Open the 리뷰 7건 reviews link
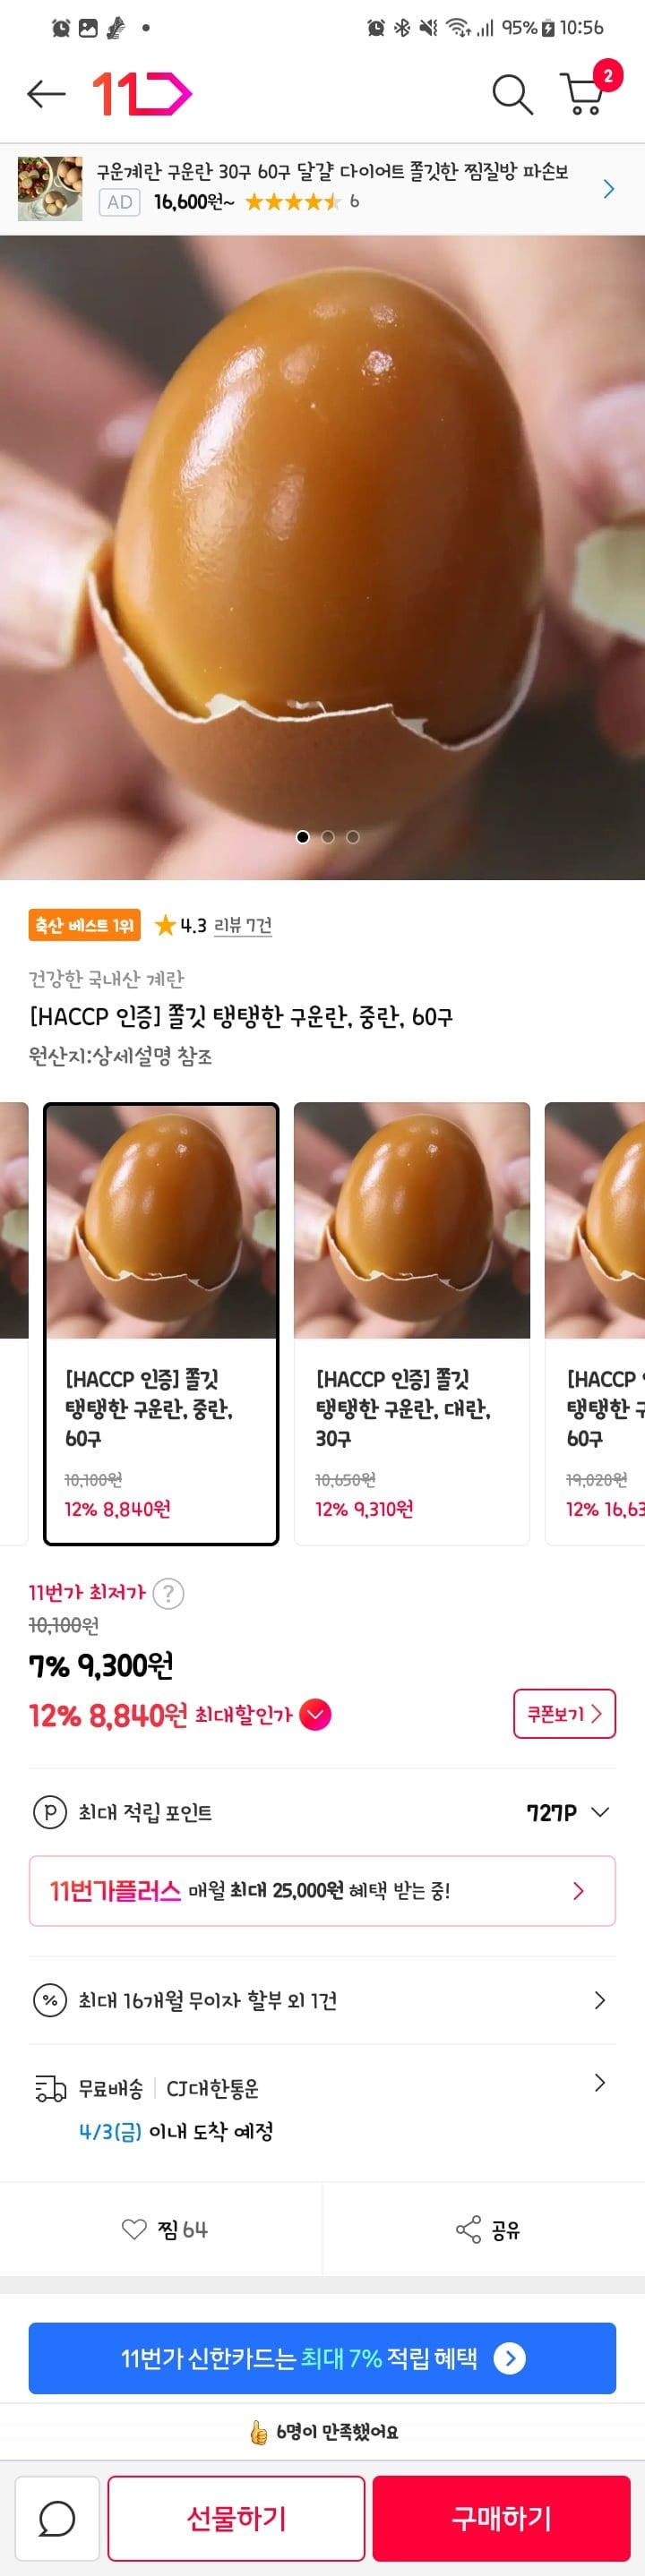 click(243, 925)
